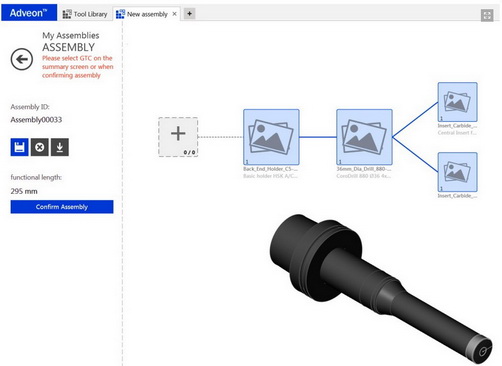Confirm Assembly using the blue button
This screenshot has width=502, height=366.
pyautogui.click(x=62, y=207)
